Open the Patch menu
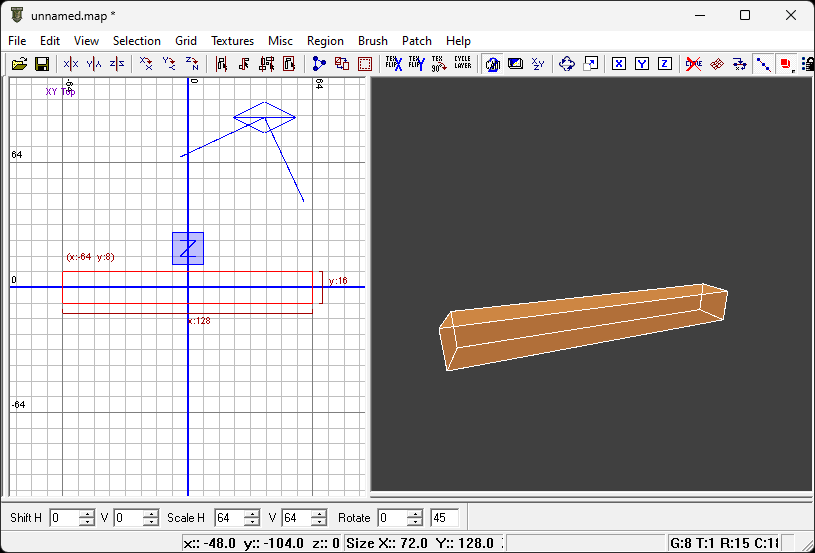The image size is (815, 553). [416, 41]
